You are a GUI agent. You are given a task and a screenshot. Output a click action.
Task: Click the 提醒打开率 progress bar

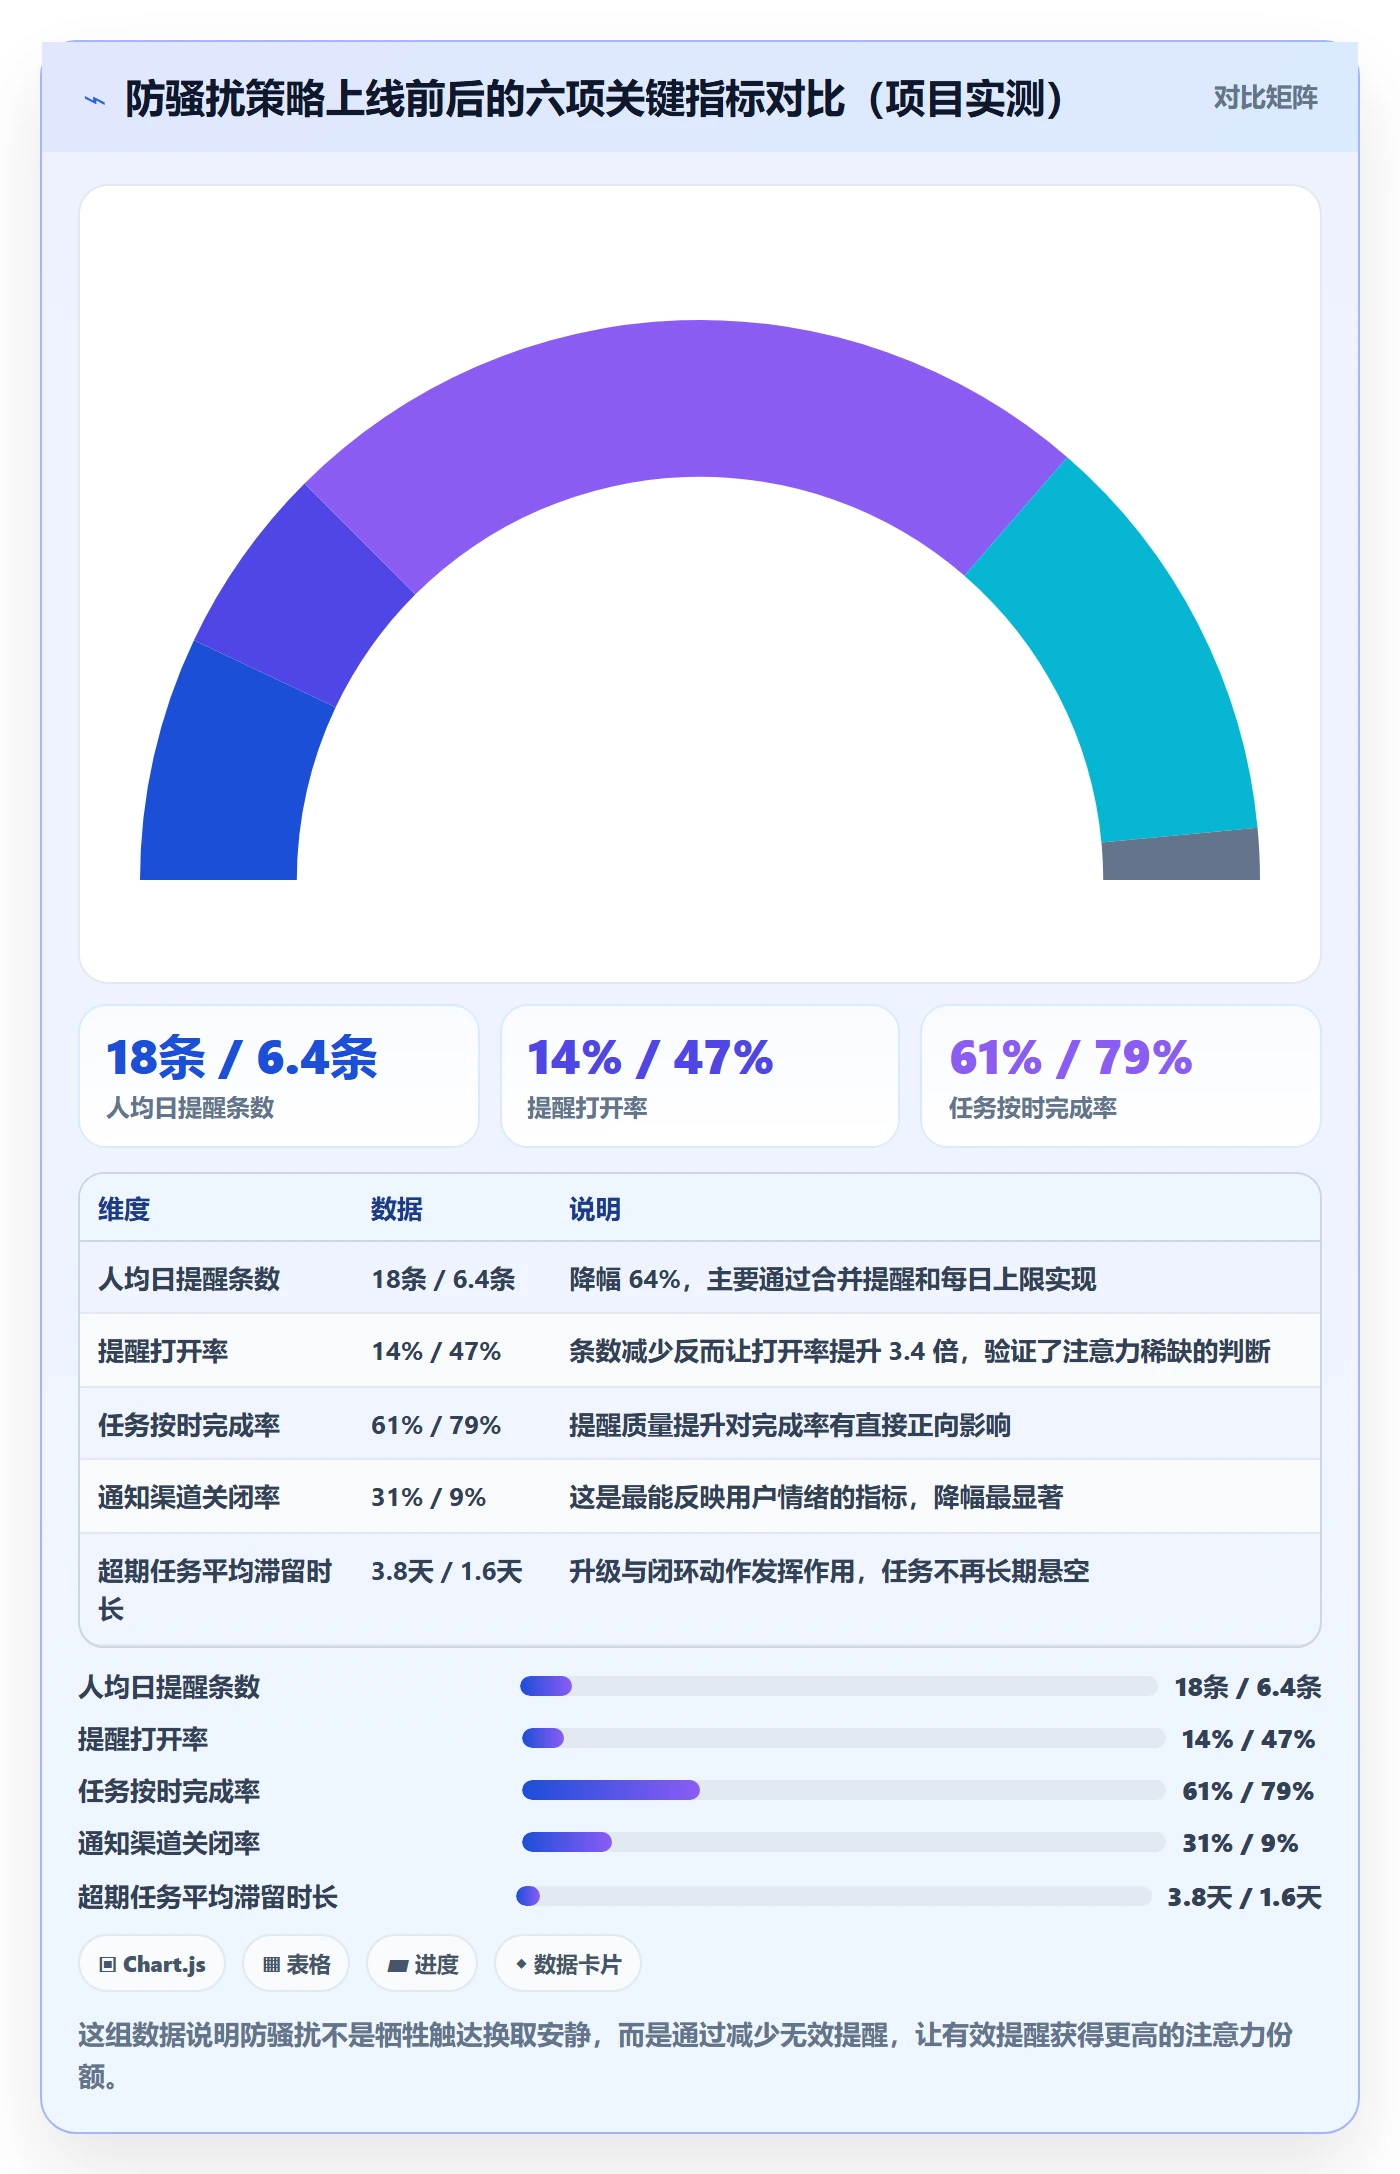(x=843, y=1738)
